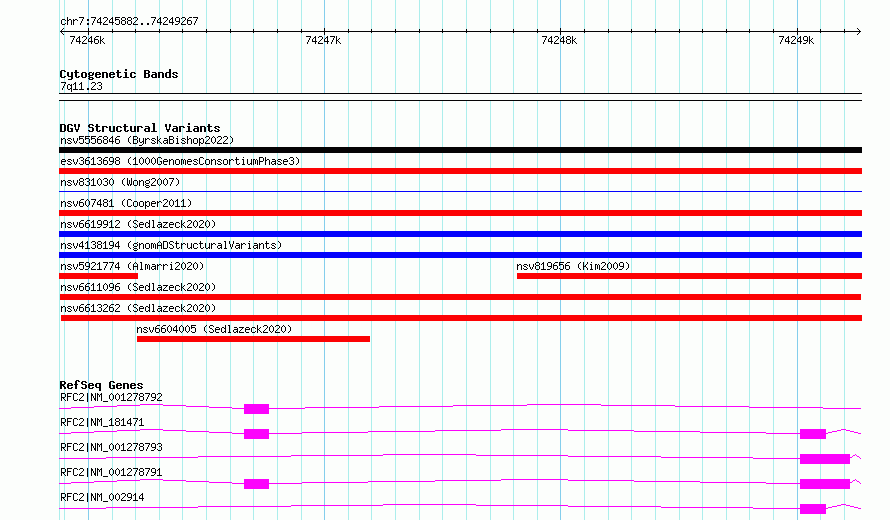Open variant label nsv5556846 (ByrskaBishop2022)
Image resolution: width=890 pixels, height=520 pixels.
(147, 140)
